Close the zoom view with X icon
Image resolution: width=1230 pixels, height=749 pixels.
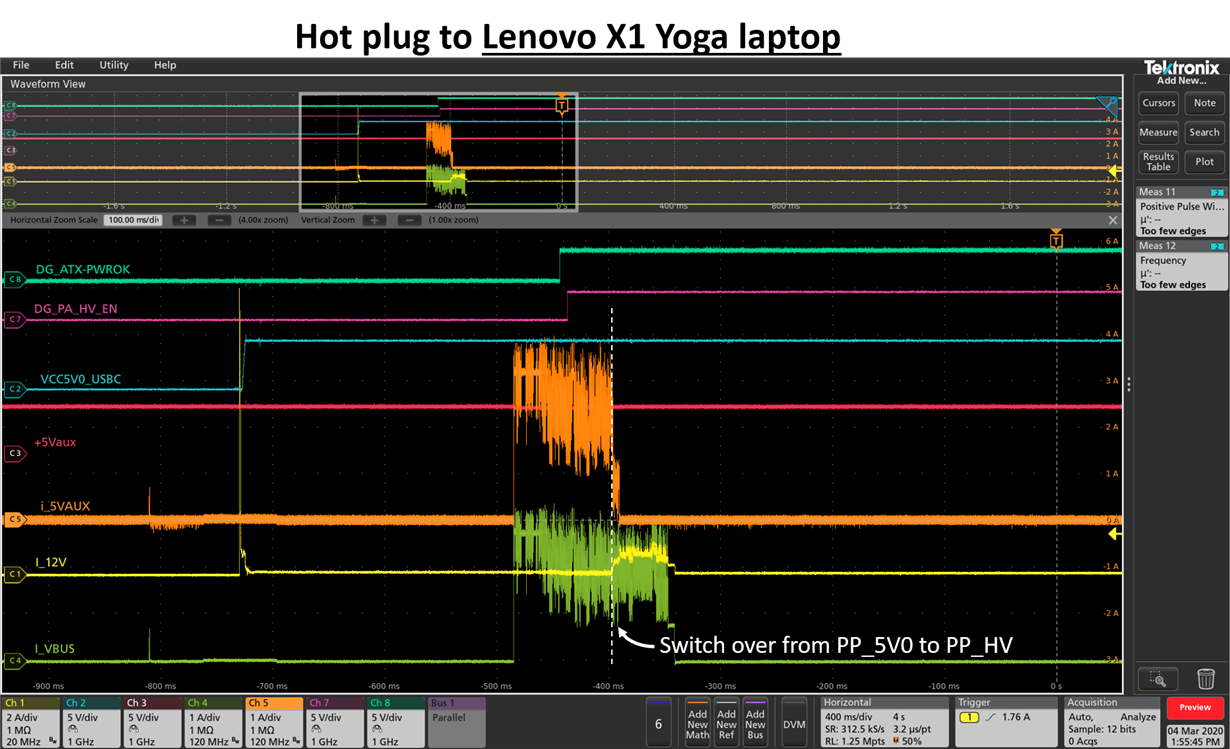[1113, 220]
